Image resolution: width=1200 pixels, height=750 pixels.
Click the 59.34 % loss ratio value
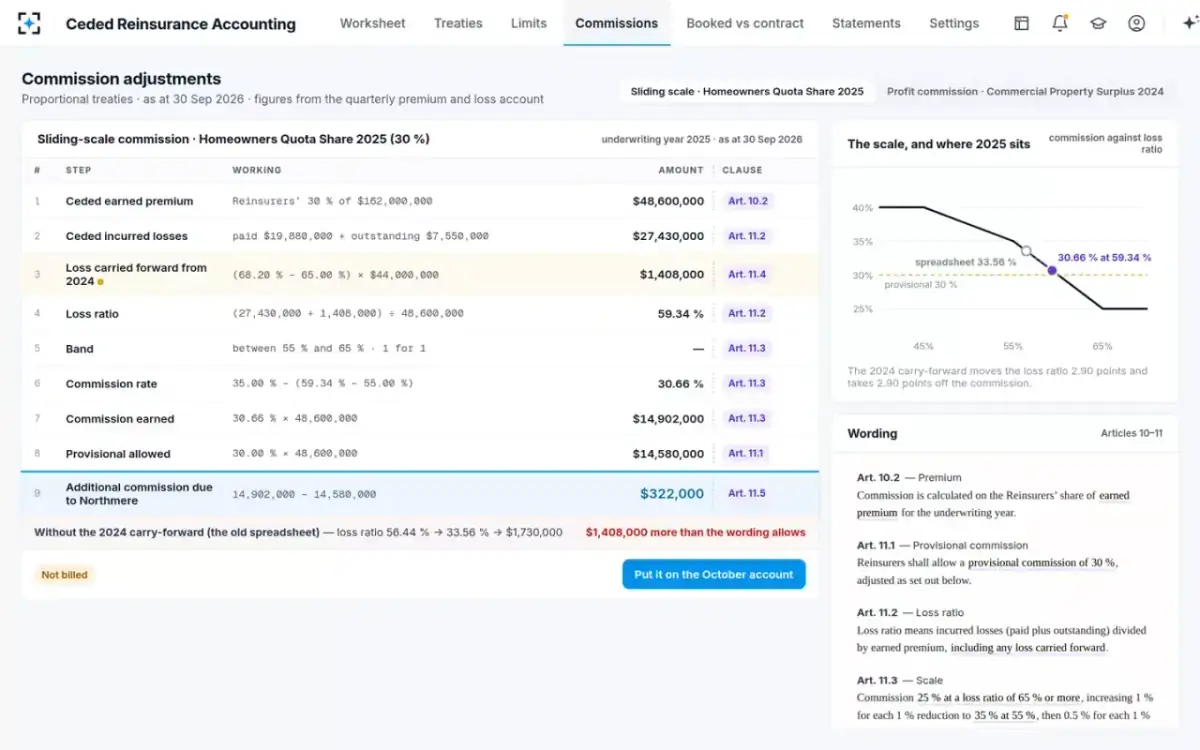(680, 314)
